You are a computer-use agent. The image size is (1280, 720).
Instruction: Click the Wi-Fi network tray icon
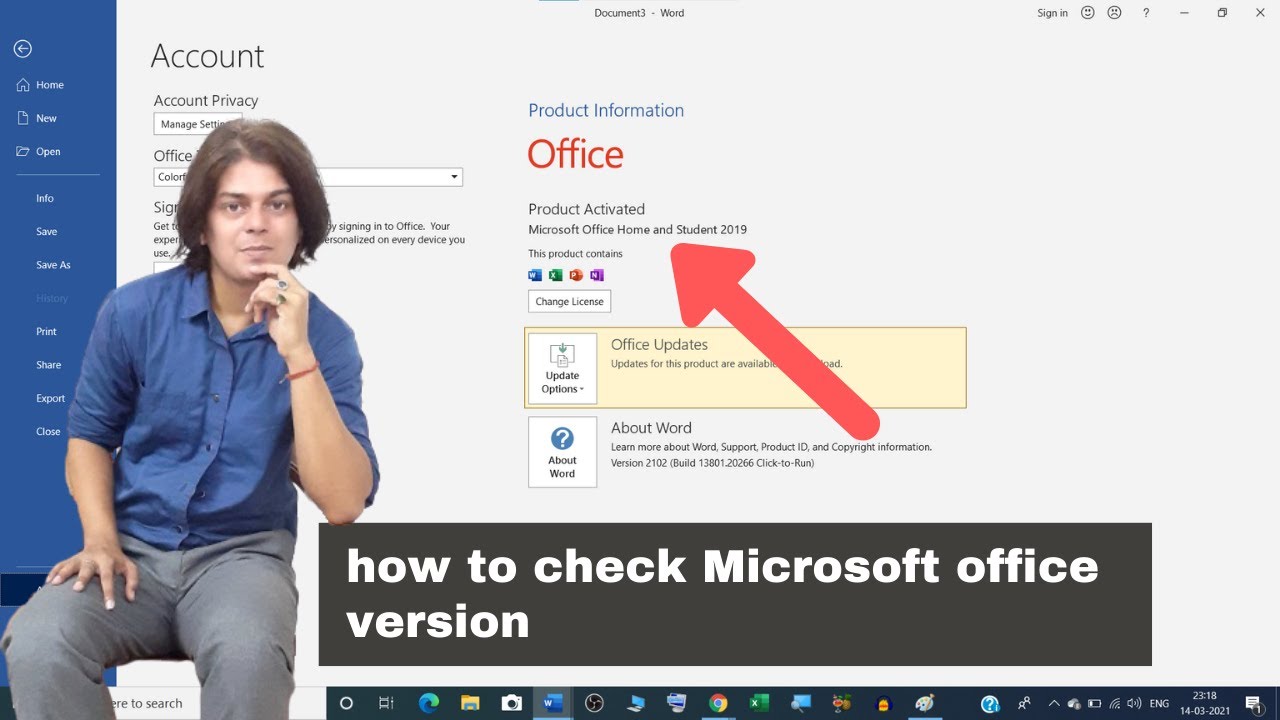1114,703
